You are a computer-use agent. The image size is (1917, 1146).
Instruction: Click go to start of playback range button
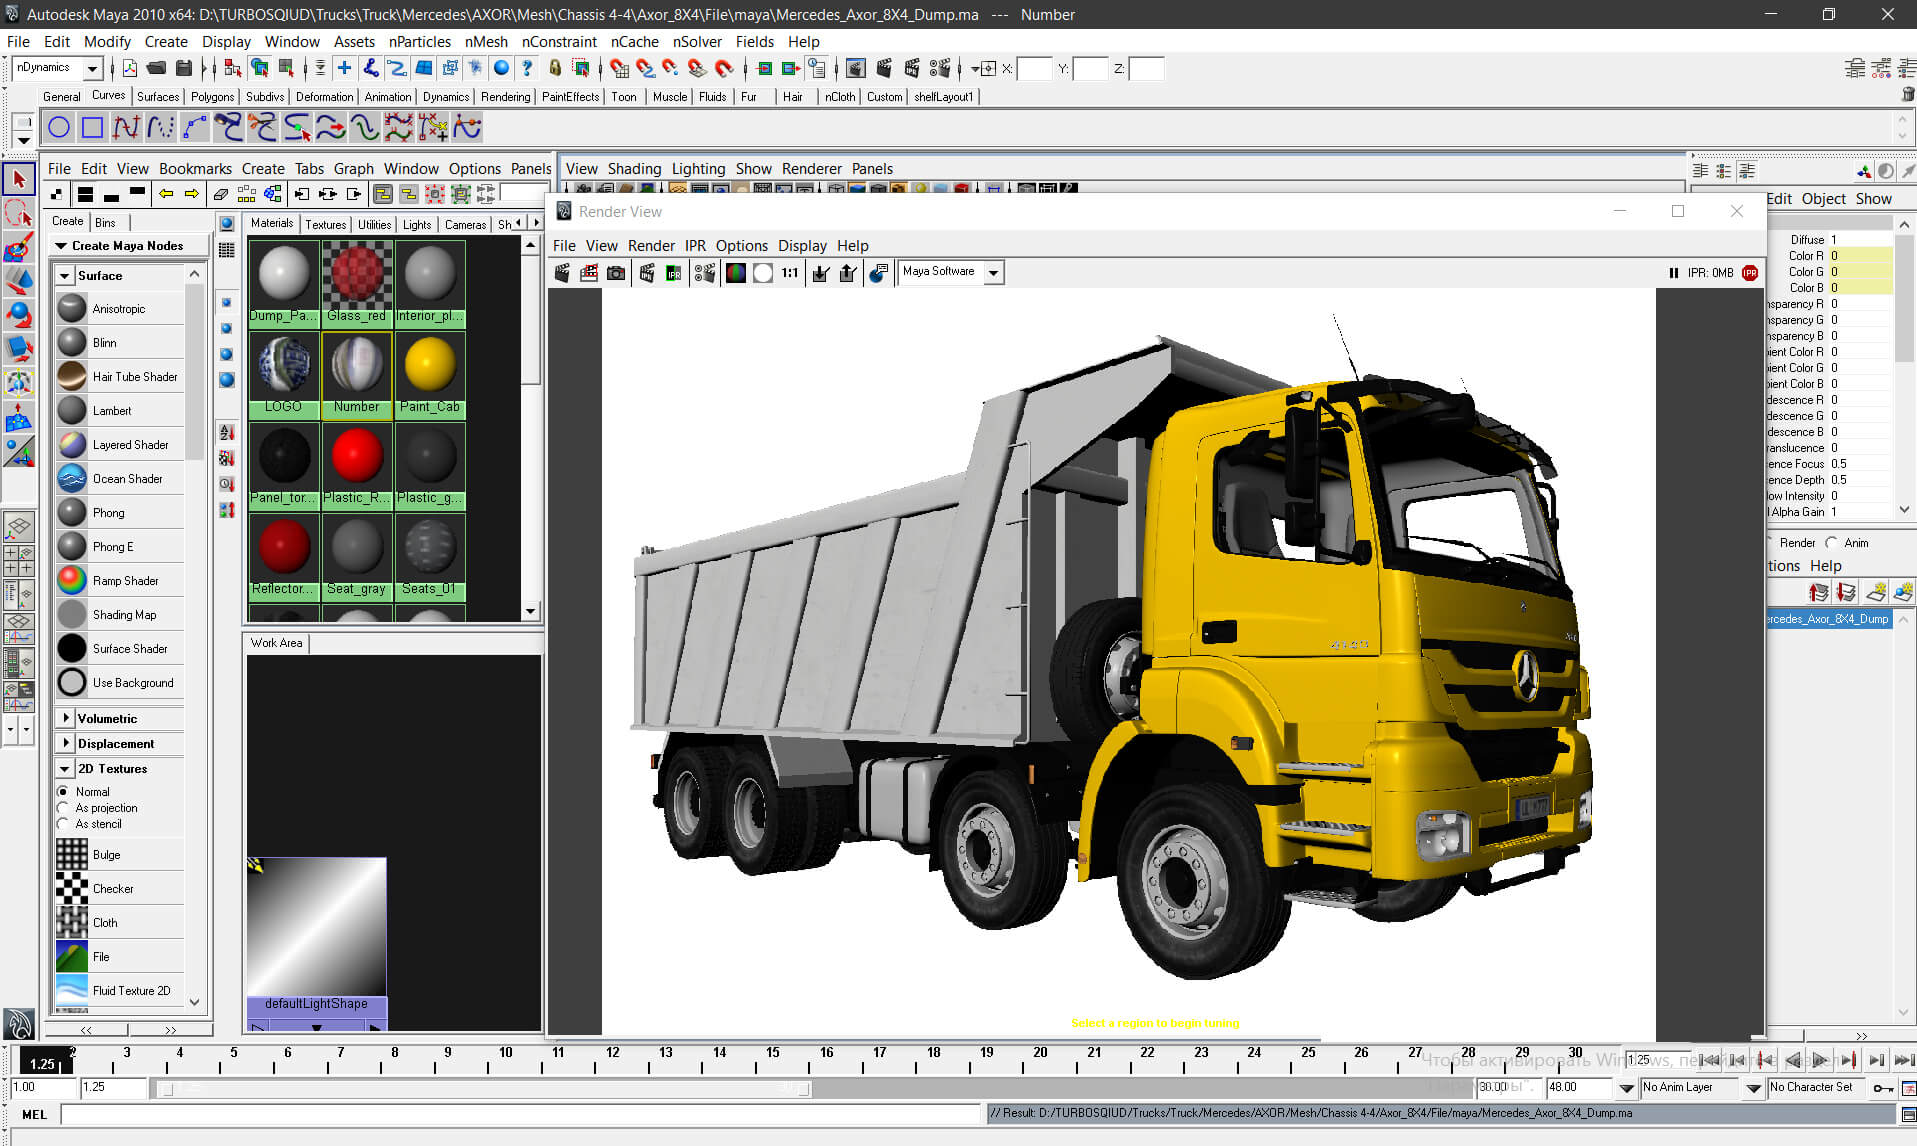click(1709, 1060)
